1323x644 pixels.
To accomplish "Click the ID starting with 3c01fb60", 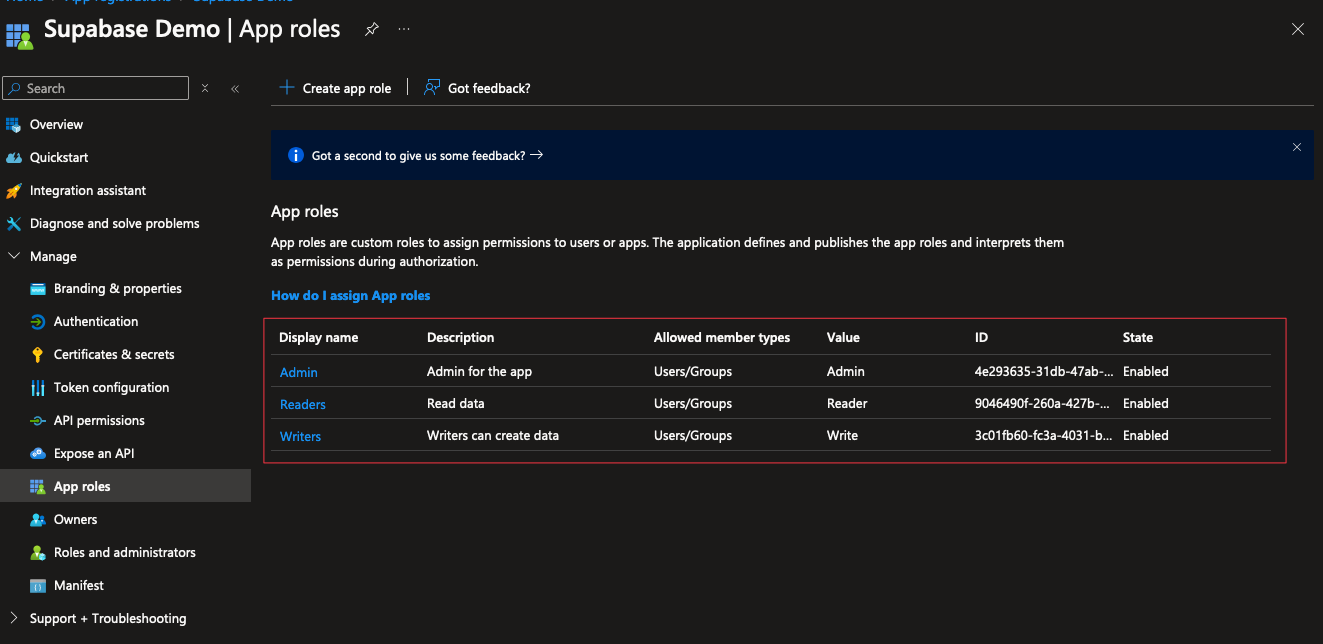I will 1044,436.
